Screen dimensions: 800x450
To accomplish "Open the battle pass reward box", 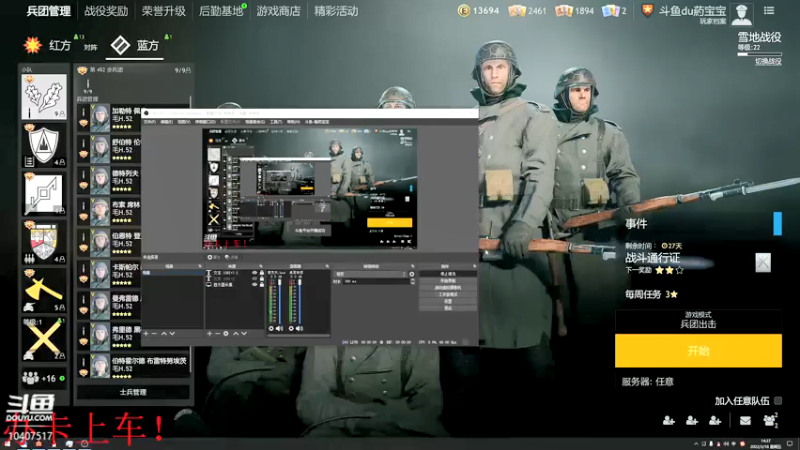I will [x=763, y=263].
